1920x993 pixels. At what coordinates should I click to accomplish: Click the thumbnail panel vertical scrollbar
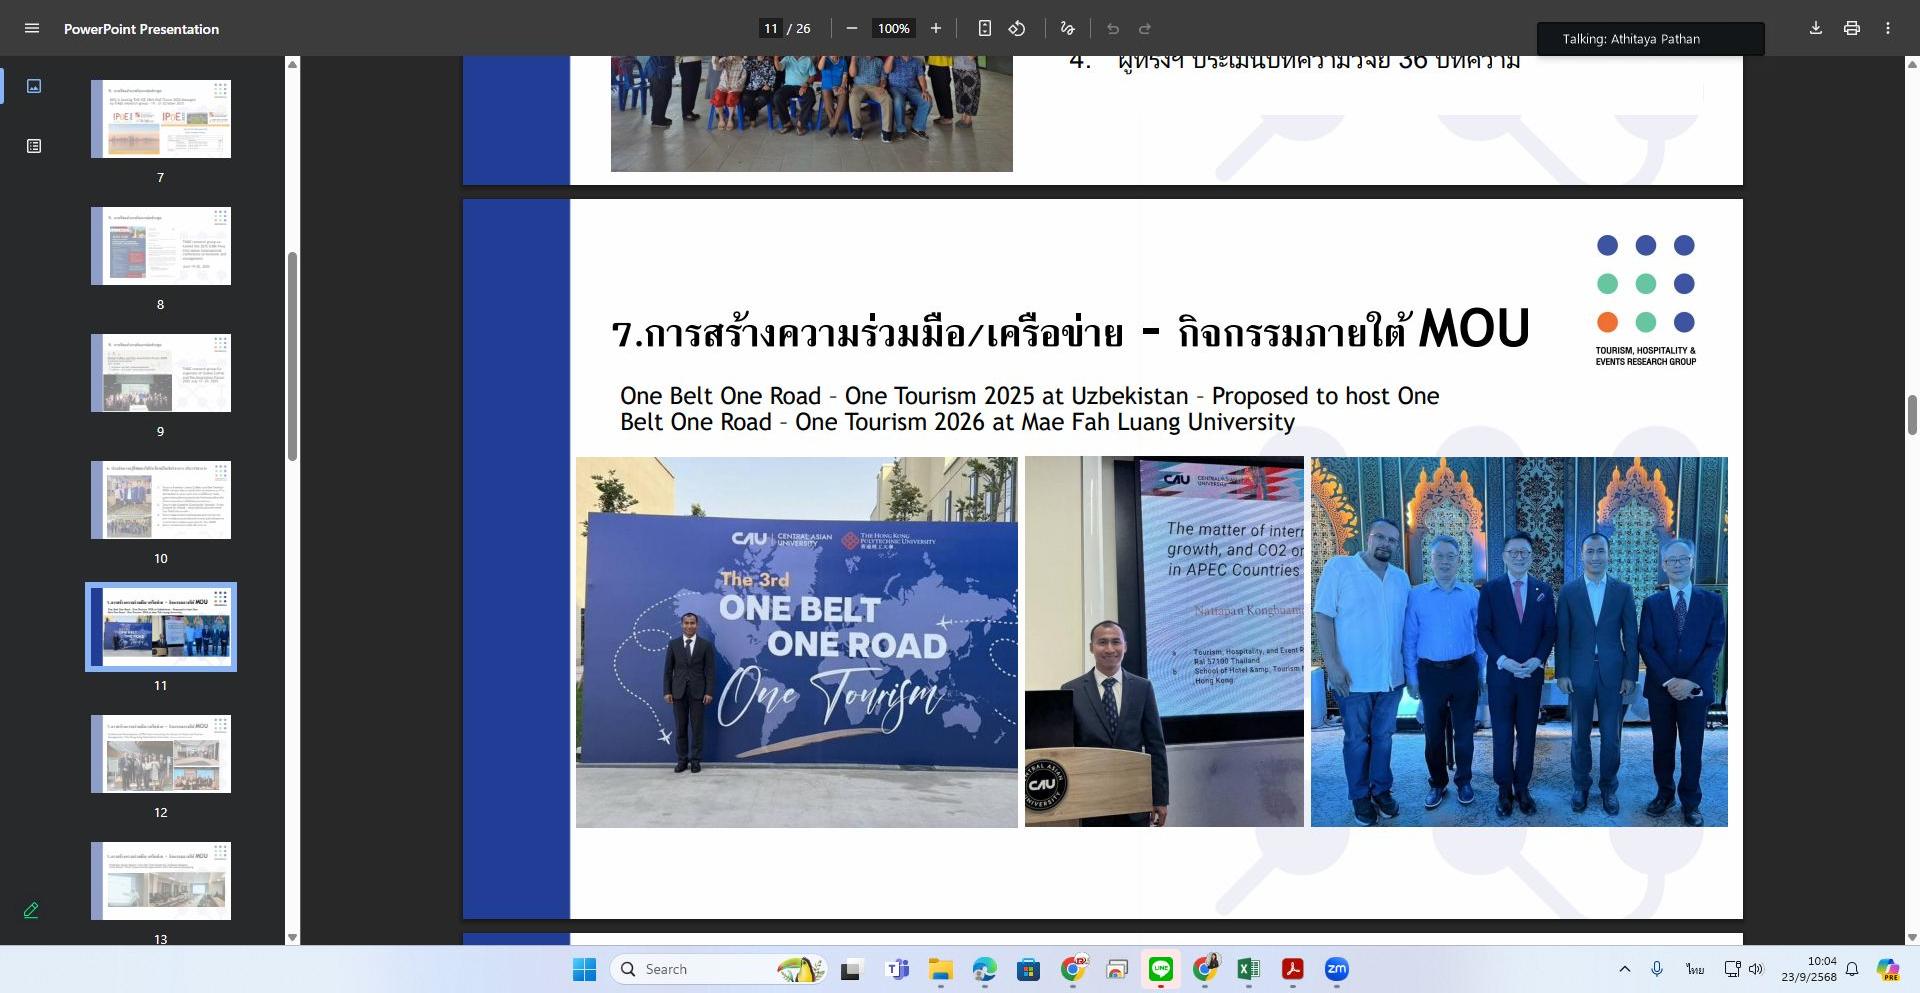click(292, 356)
